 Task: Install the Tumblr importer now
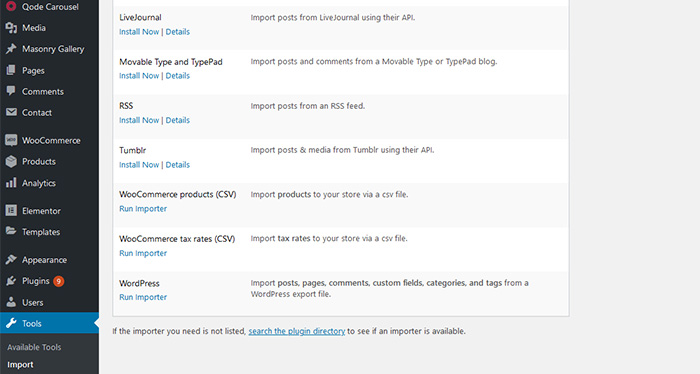click(x=139, y=165)
